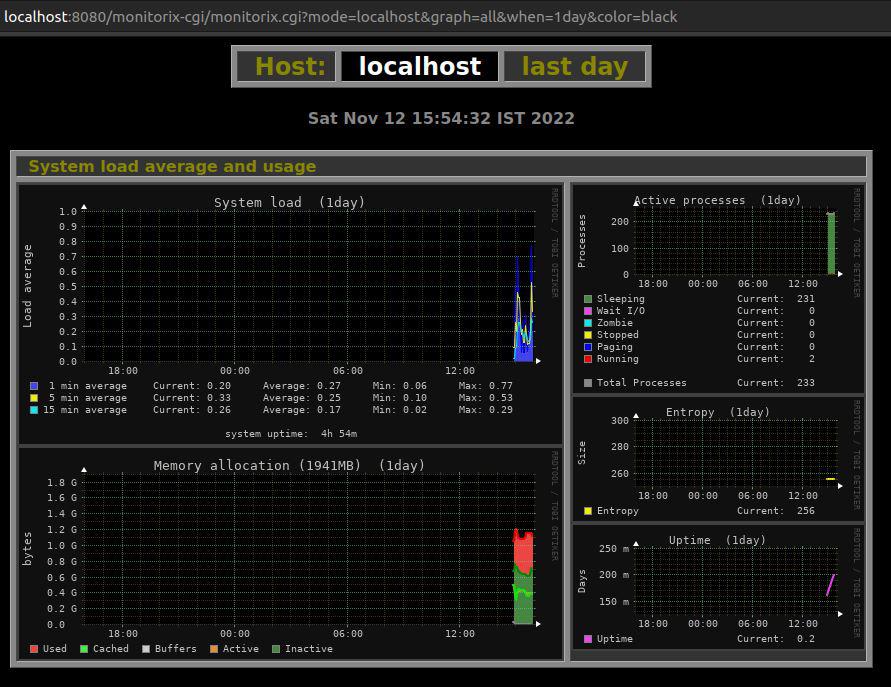Viewport: 891px width, 687px height.
Task: Click the magenta Wait I/O legend swatch
Action: (588, 311)
